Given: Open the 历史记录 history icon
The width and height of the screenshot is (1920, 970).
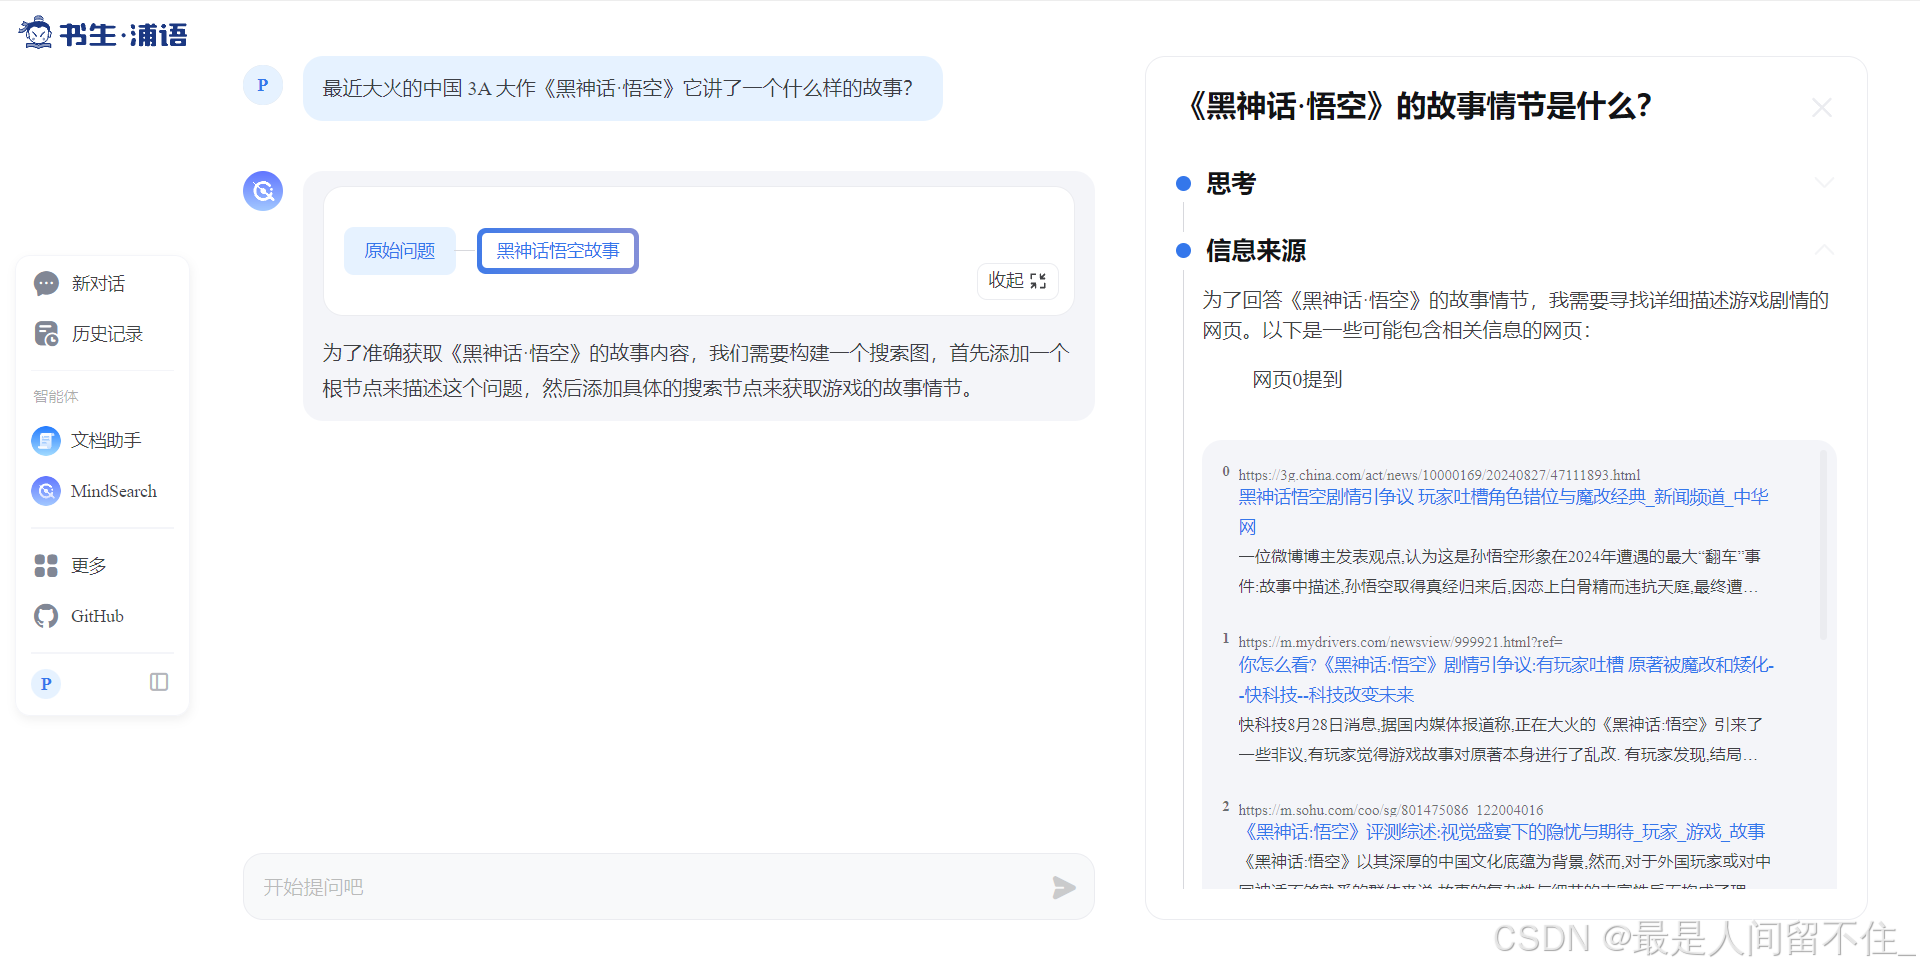Looking at the screenshot, I should click(46, 334).
